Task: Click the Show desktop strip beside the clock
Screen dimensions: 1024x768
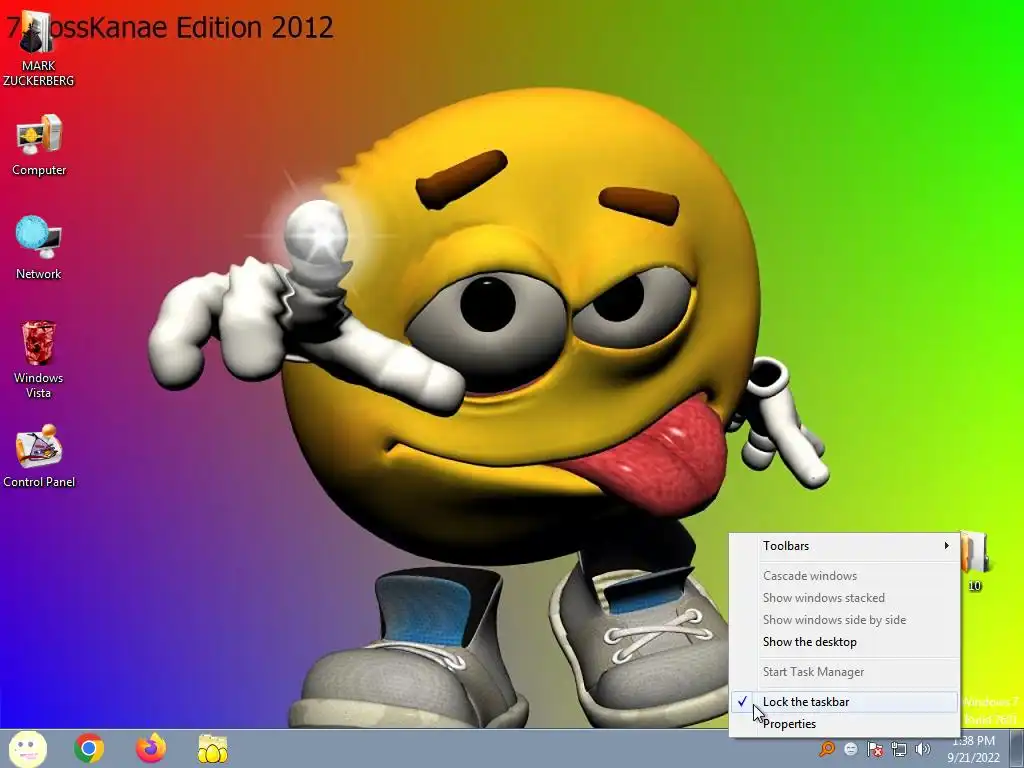Action: [x=1017, y=748]
